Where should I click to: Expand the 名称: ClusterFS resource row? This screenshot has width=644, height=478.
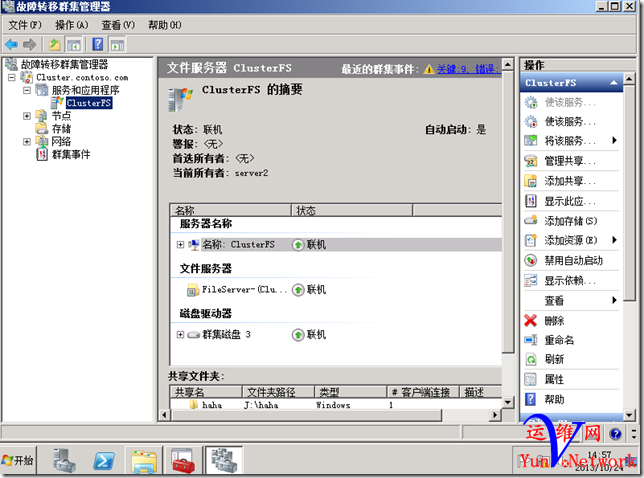click(180, 244)
